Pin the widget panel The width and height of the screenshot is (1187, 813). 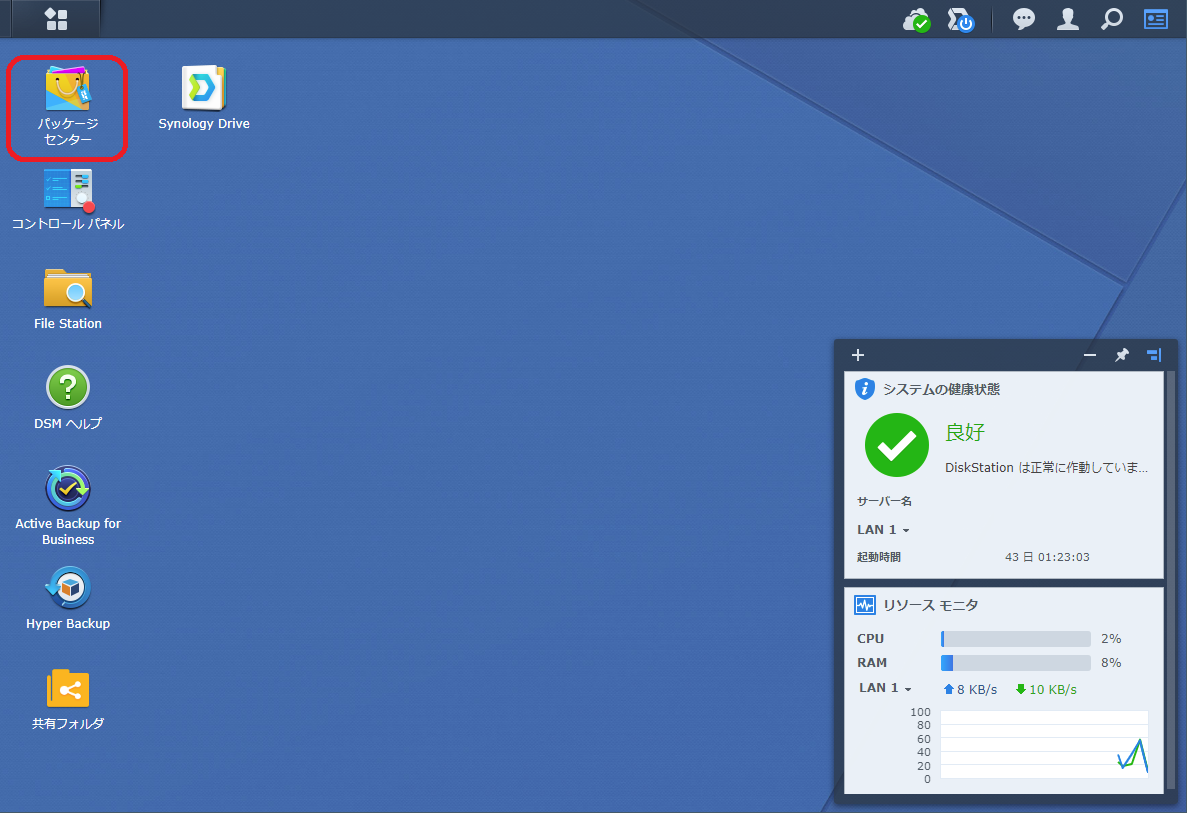1122,355
